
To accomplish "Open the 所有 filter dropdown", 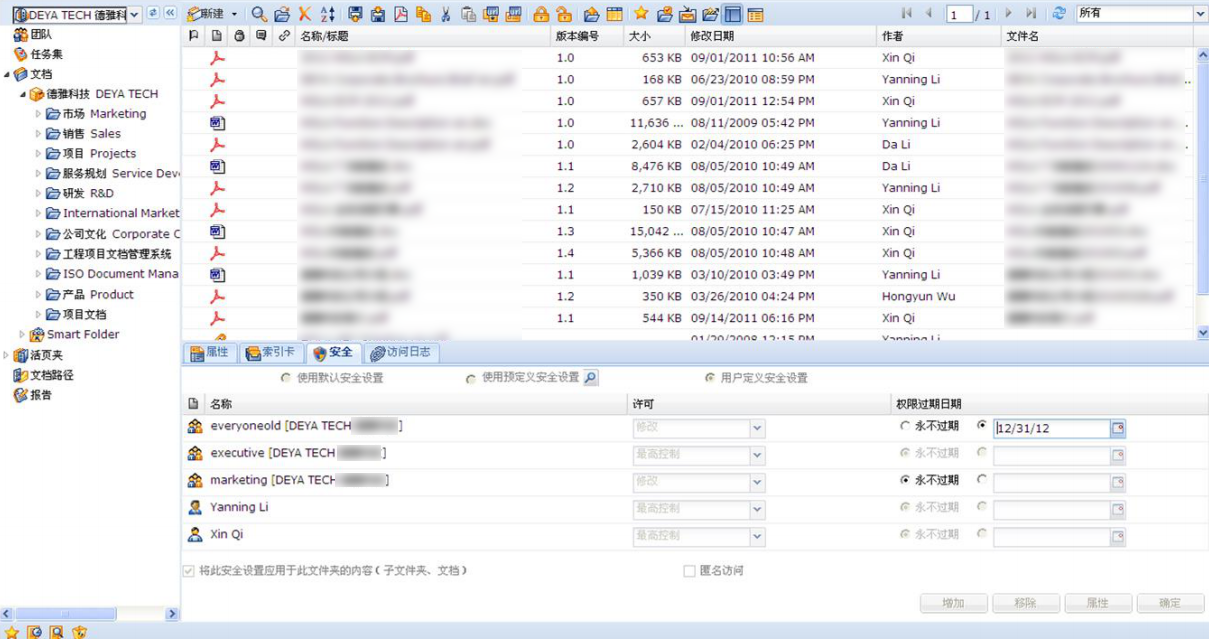I will (1200, 14).
